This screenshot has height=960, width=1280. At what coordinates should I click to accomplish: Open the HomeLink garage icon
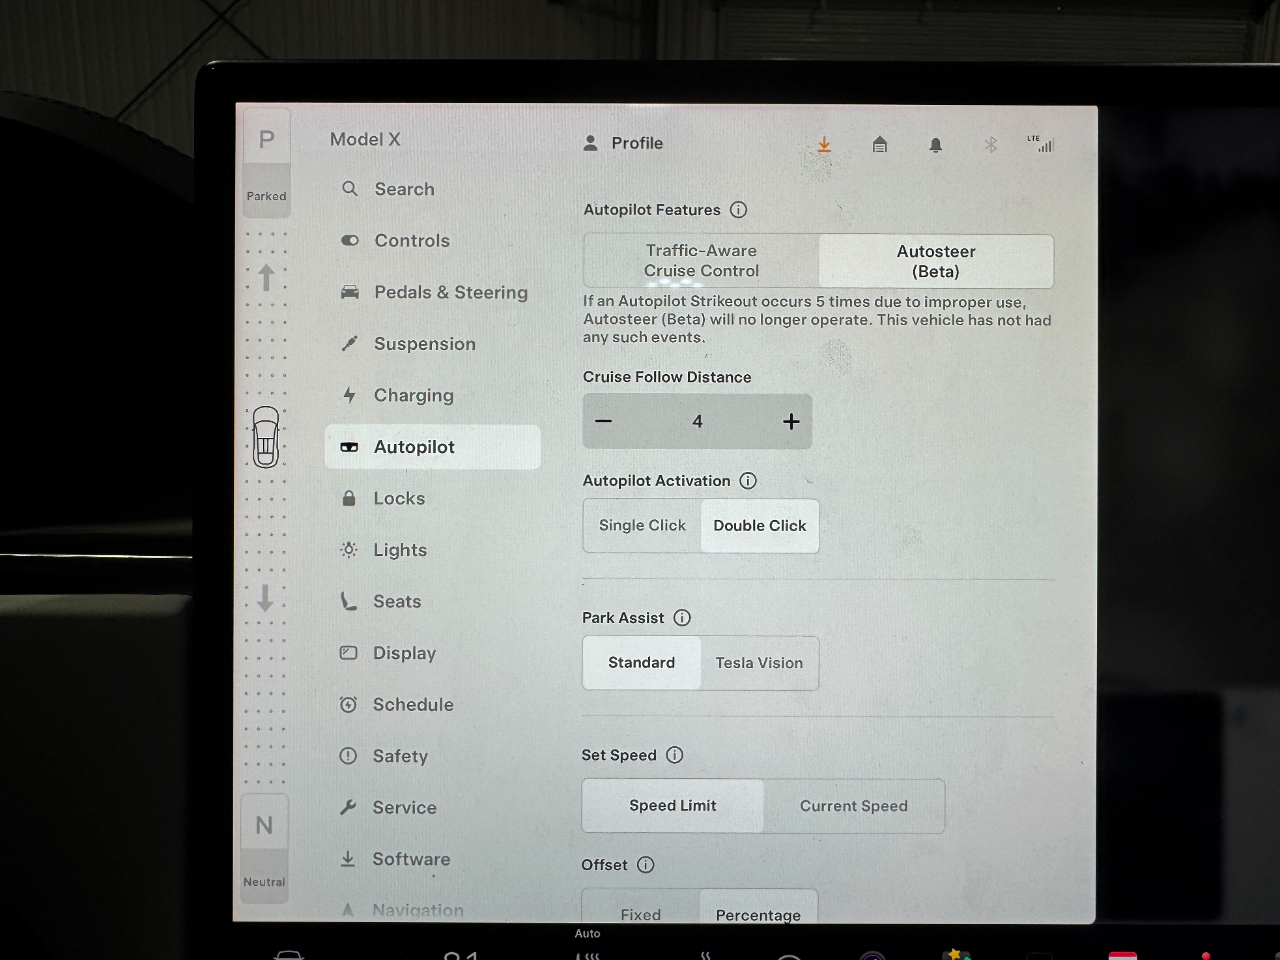point(880,145)
